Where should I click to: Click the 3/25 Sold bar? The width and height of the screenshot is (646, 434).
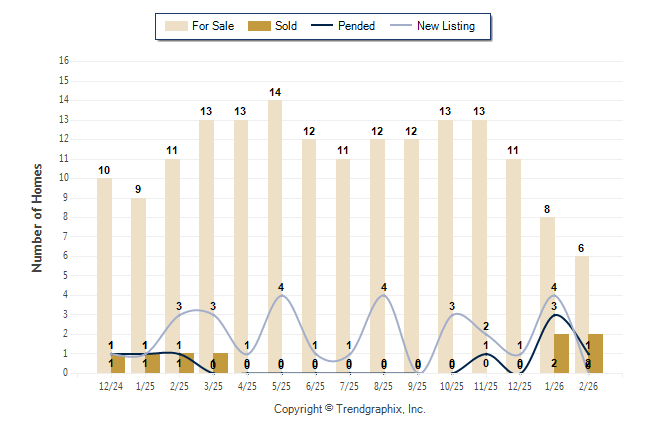(x=220, y=363)
